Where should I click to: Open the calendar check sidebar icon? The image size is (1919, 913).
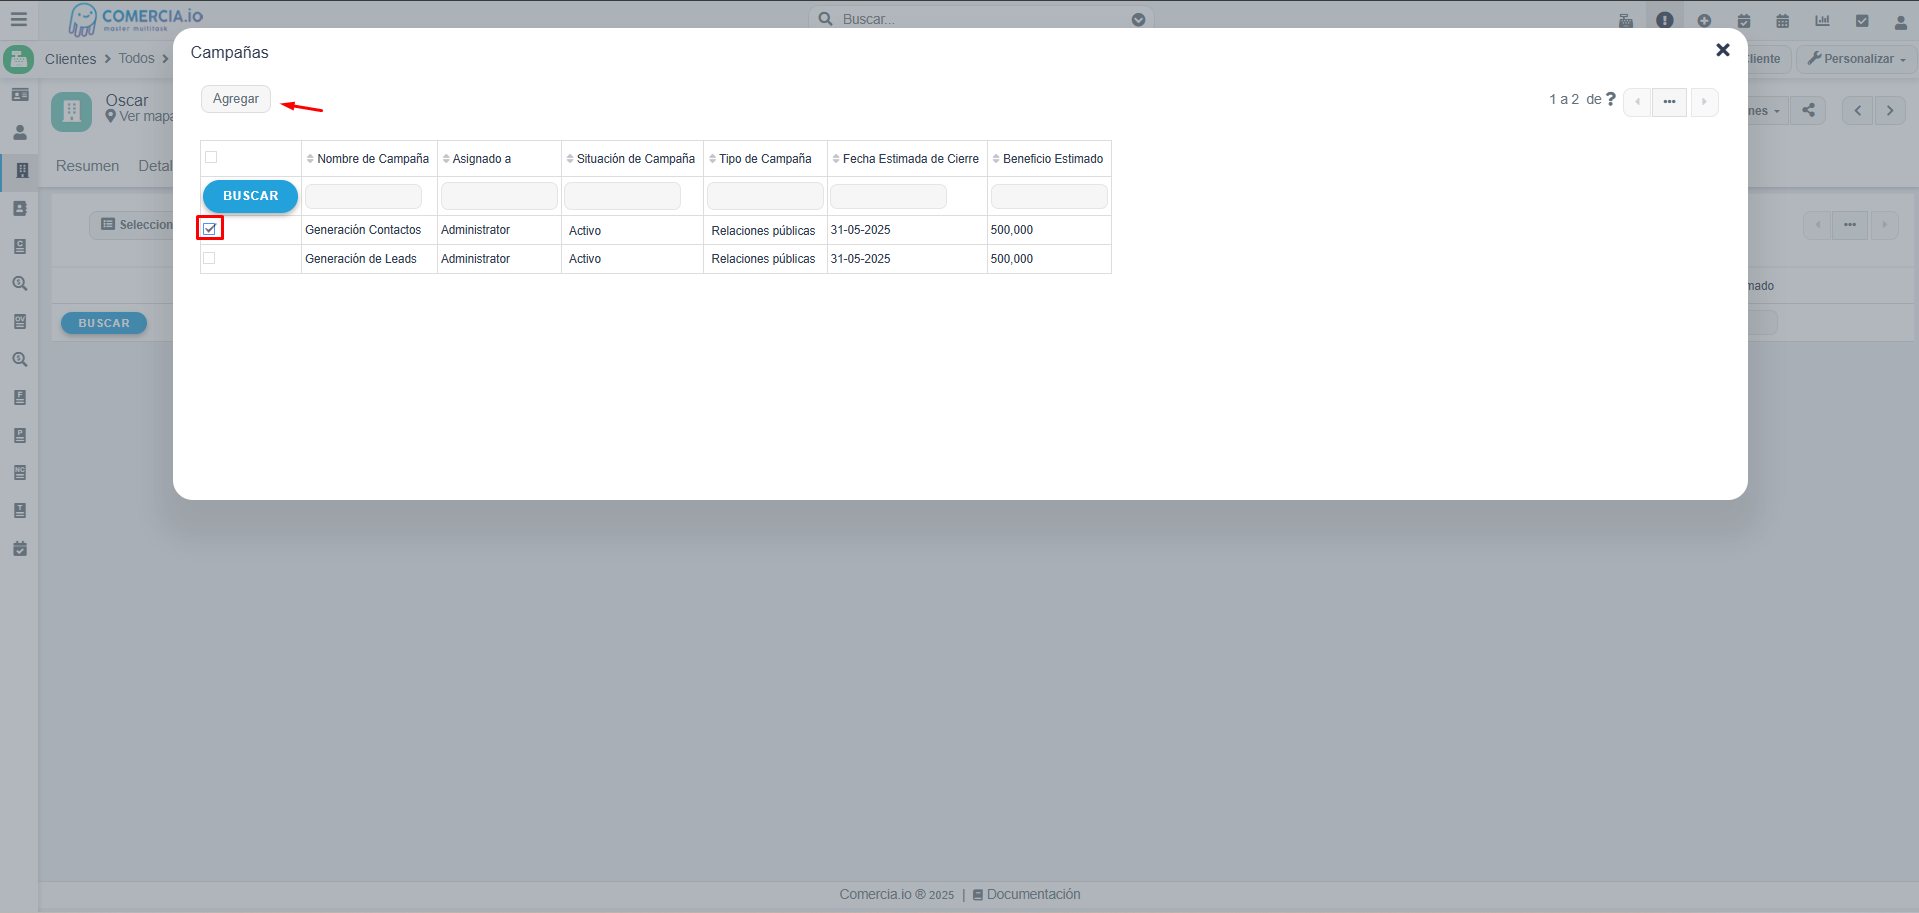[20, 548]
